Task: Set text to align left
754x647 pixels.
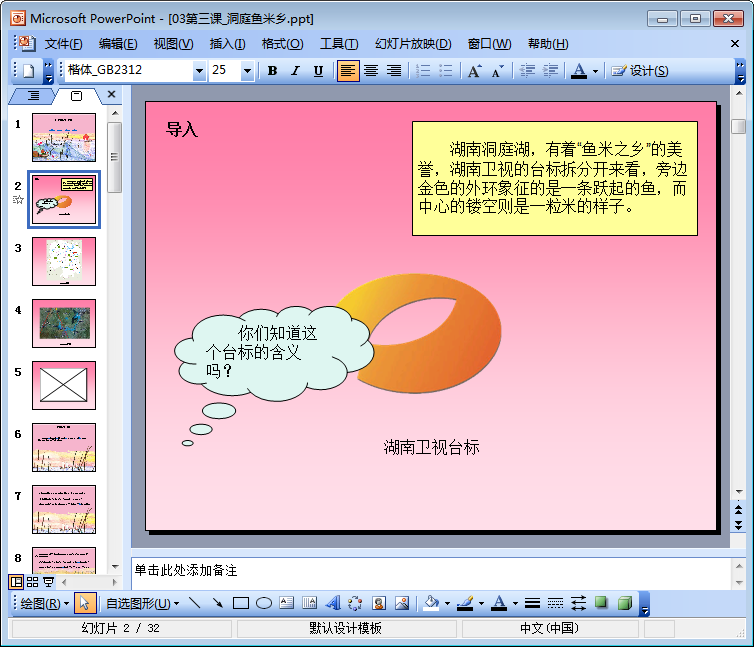Action: 348,71
